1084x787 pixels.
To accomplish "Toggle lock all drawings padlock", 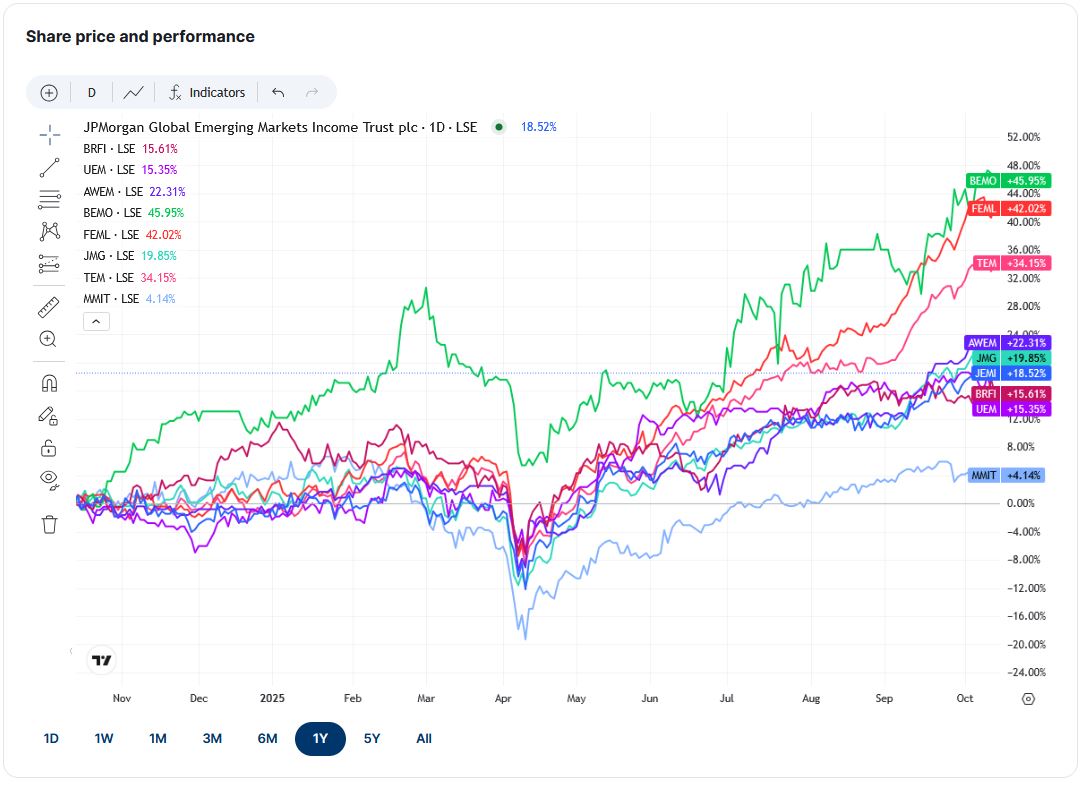I will click(49, 448).
